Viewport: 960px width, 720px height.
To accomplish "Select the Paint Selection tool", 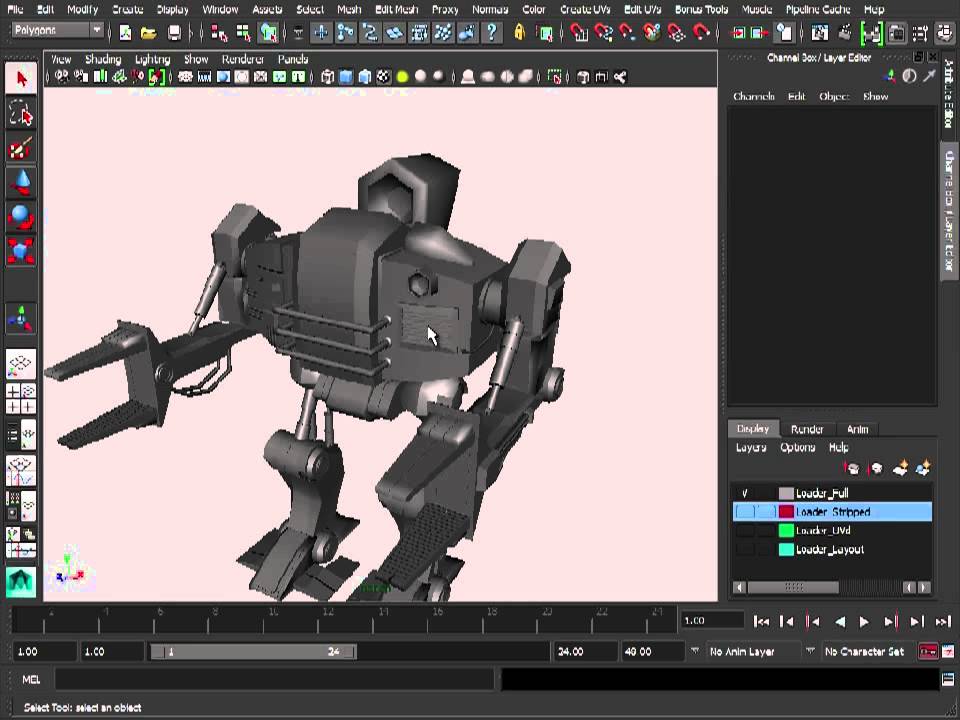I will (x=21, y=149).
